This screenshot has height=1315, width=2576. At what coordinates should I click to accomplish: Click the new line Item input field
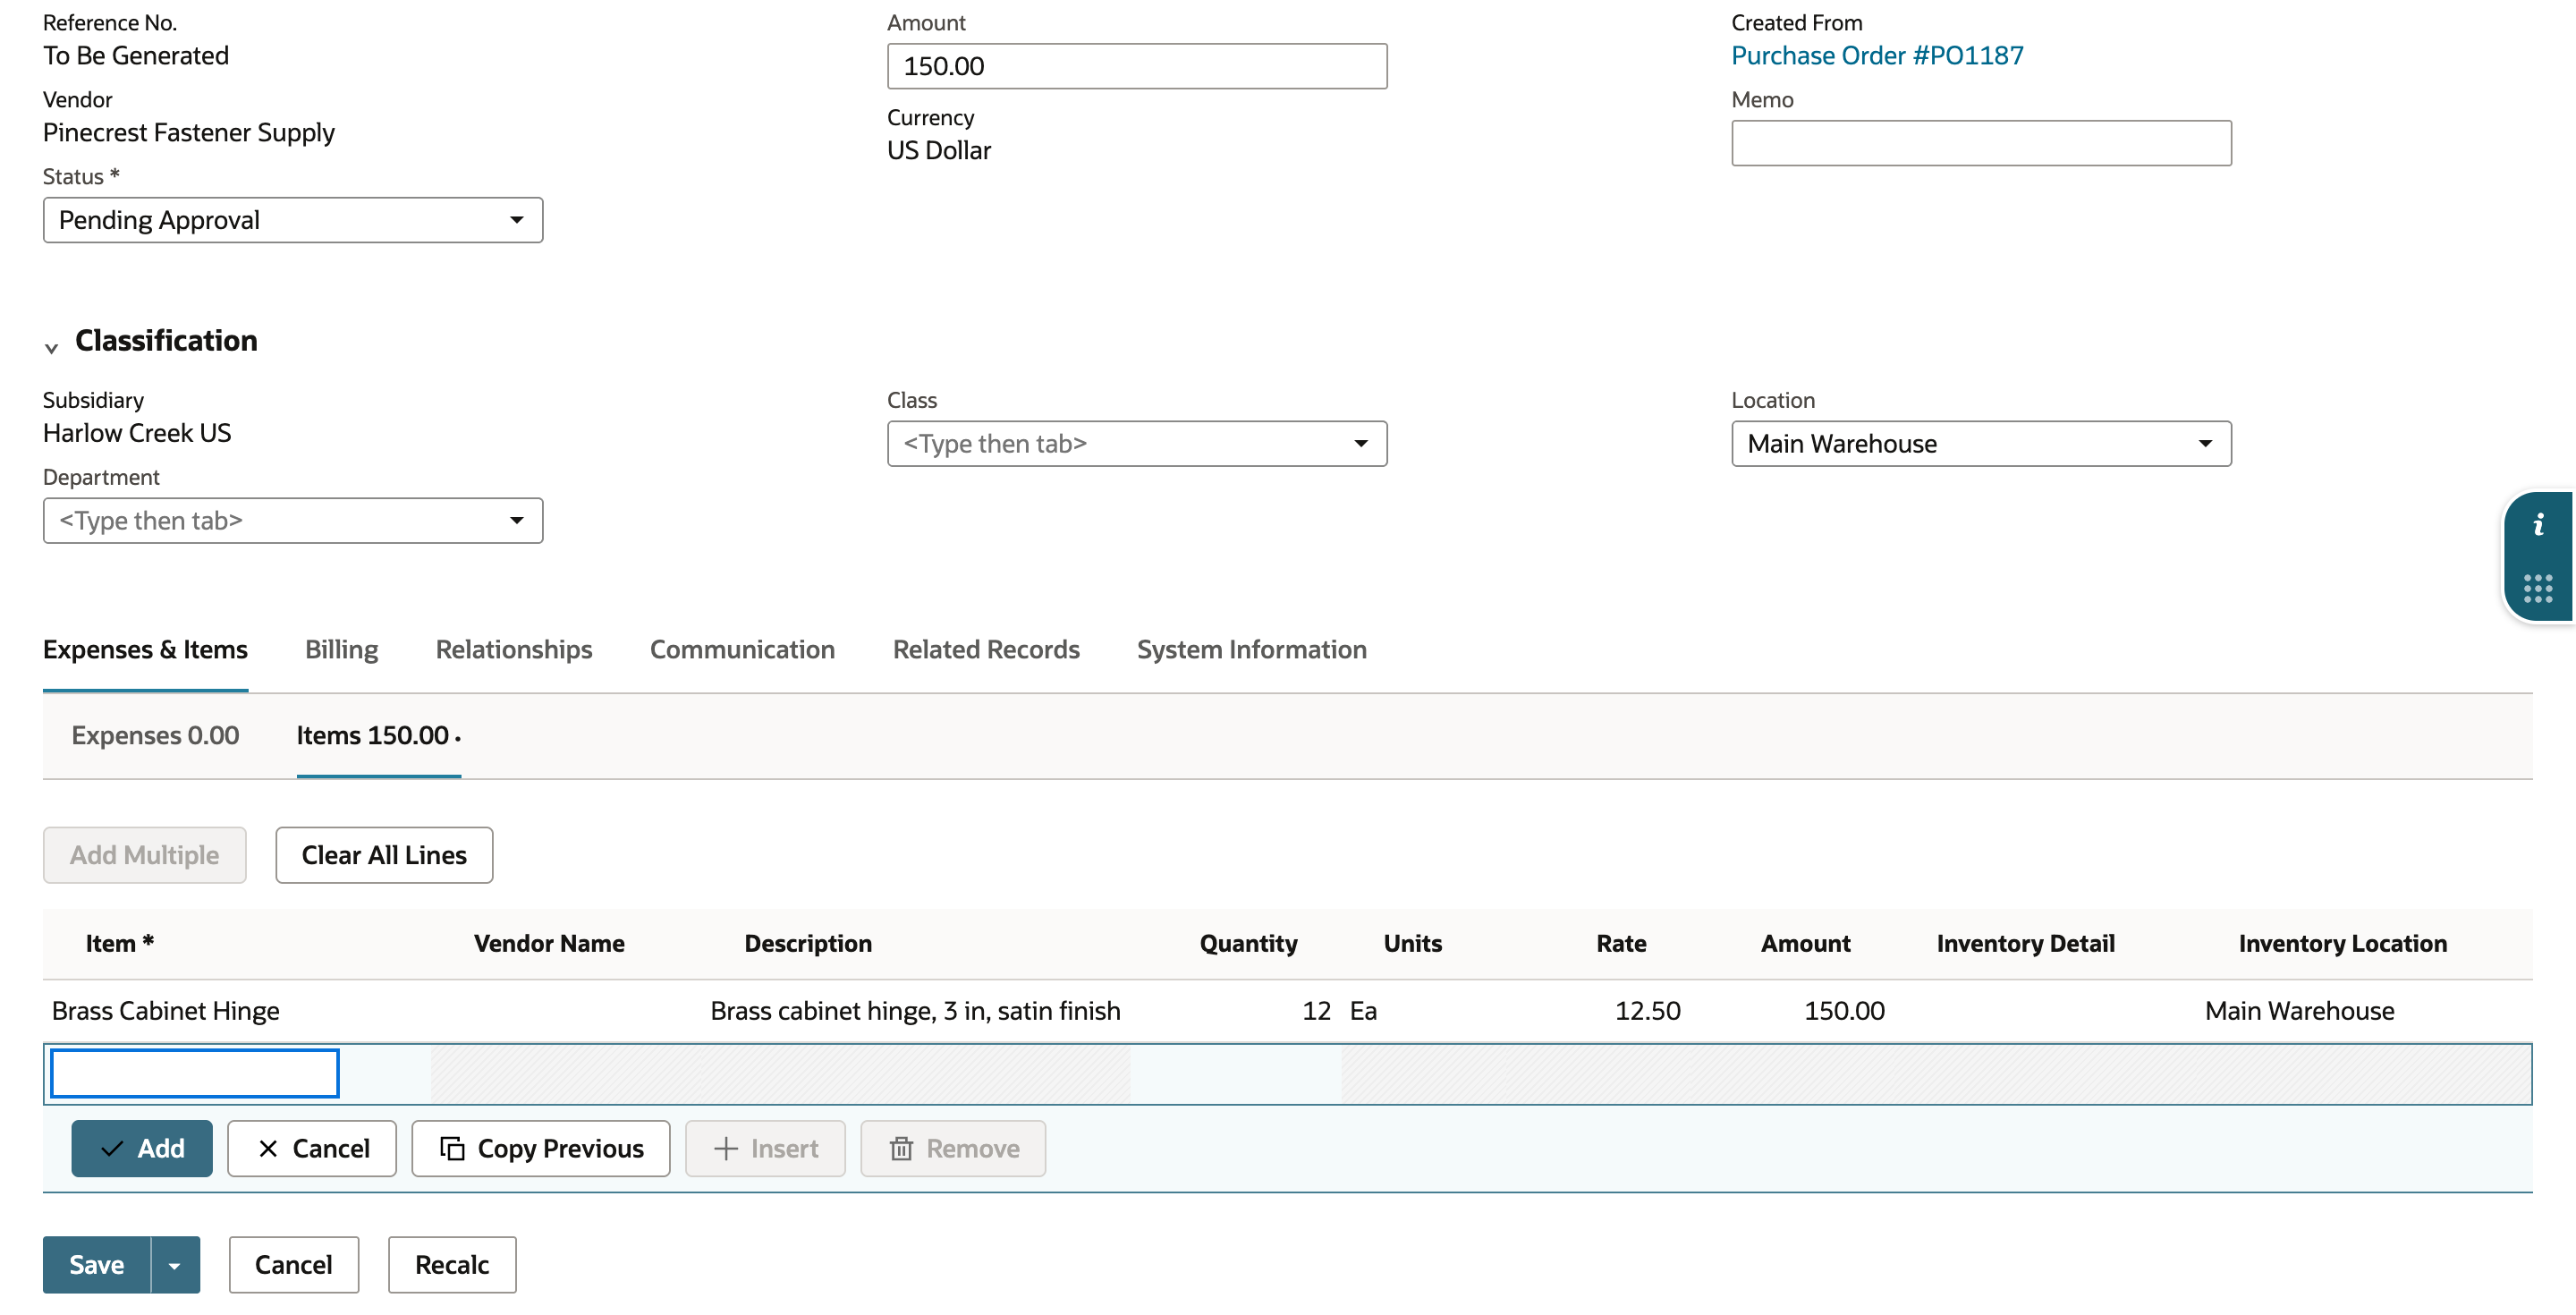pyautogui.click(x=195, y=1073)
